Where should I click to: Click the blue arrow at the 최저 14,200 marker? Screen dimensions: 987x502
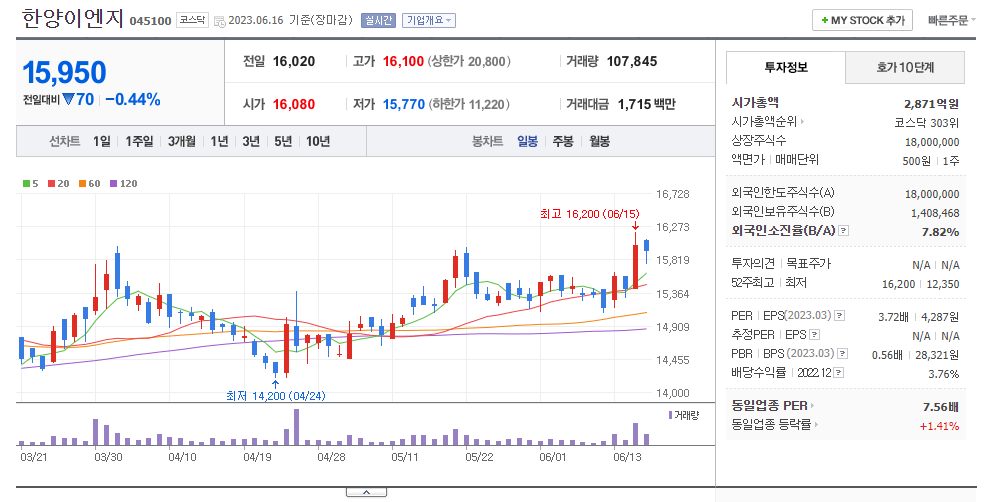(275, 384)
